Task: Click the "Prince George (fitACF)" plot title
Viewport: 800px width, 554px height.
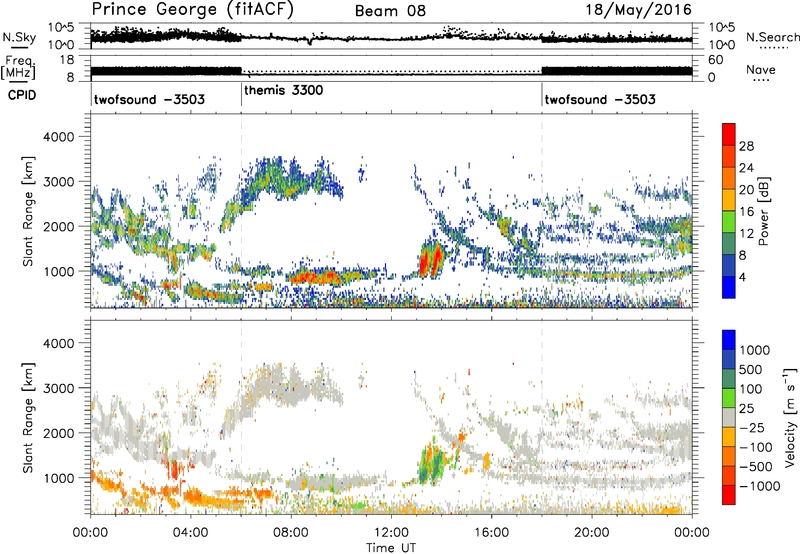Action: (193, 10)
